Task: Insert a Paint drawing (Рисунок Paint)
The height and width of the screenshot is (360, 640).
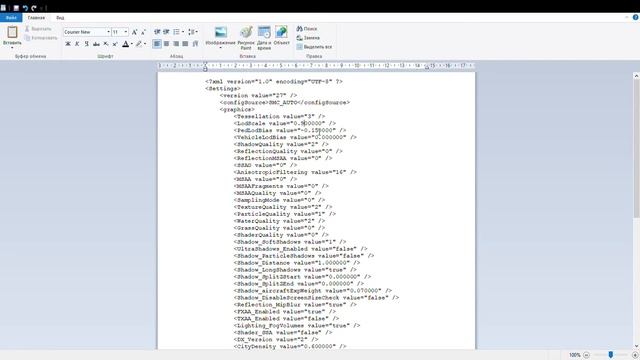Action: tap(246, 38)
